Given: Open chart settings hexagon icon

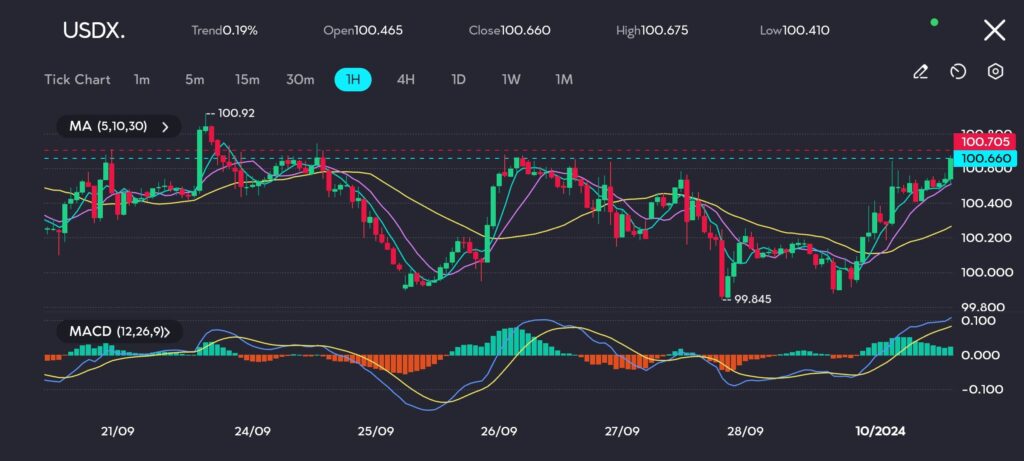Looking at the screenshot, I should [995, 72].
